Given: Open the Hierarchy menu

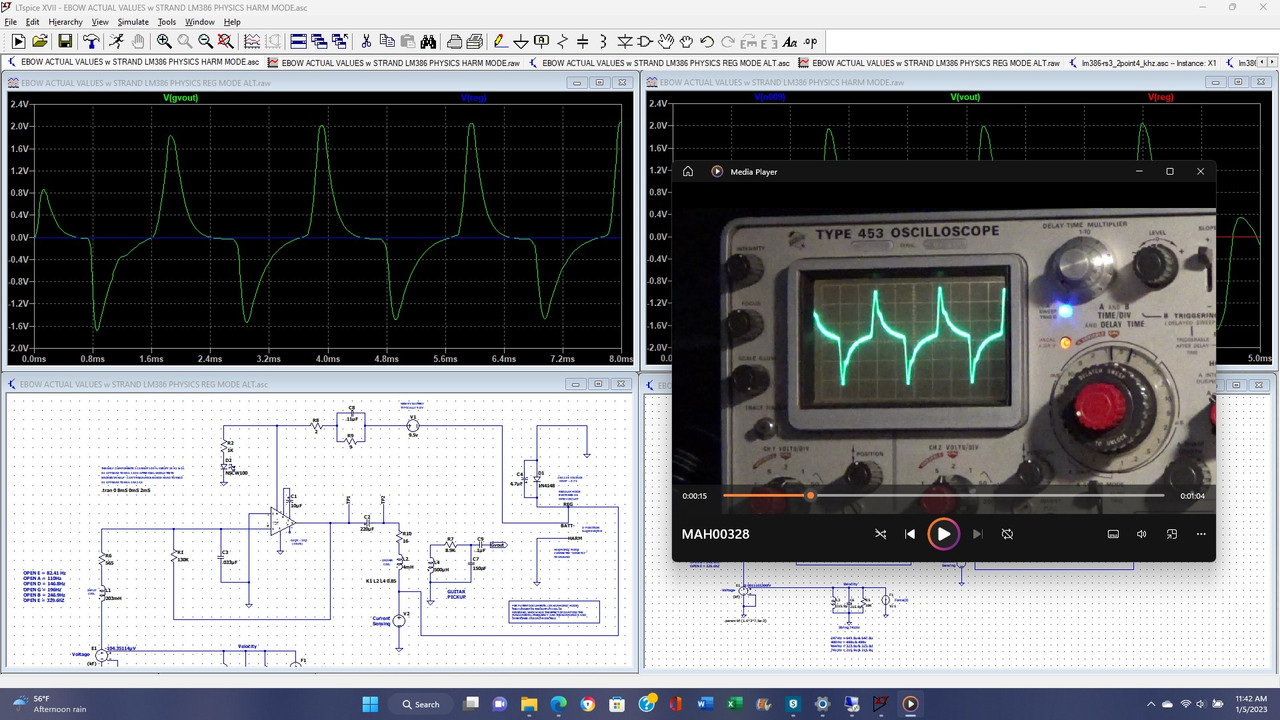Looking at the screenshot, I should pyautogui.click(x=66, y=21).
